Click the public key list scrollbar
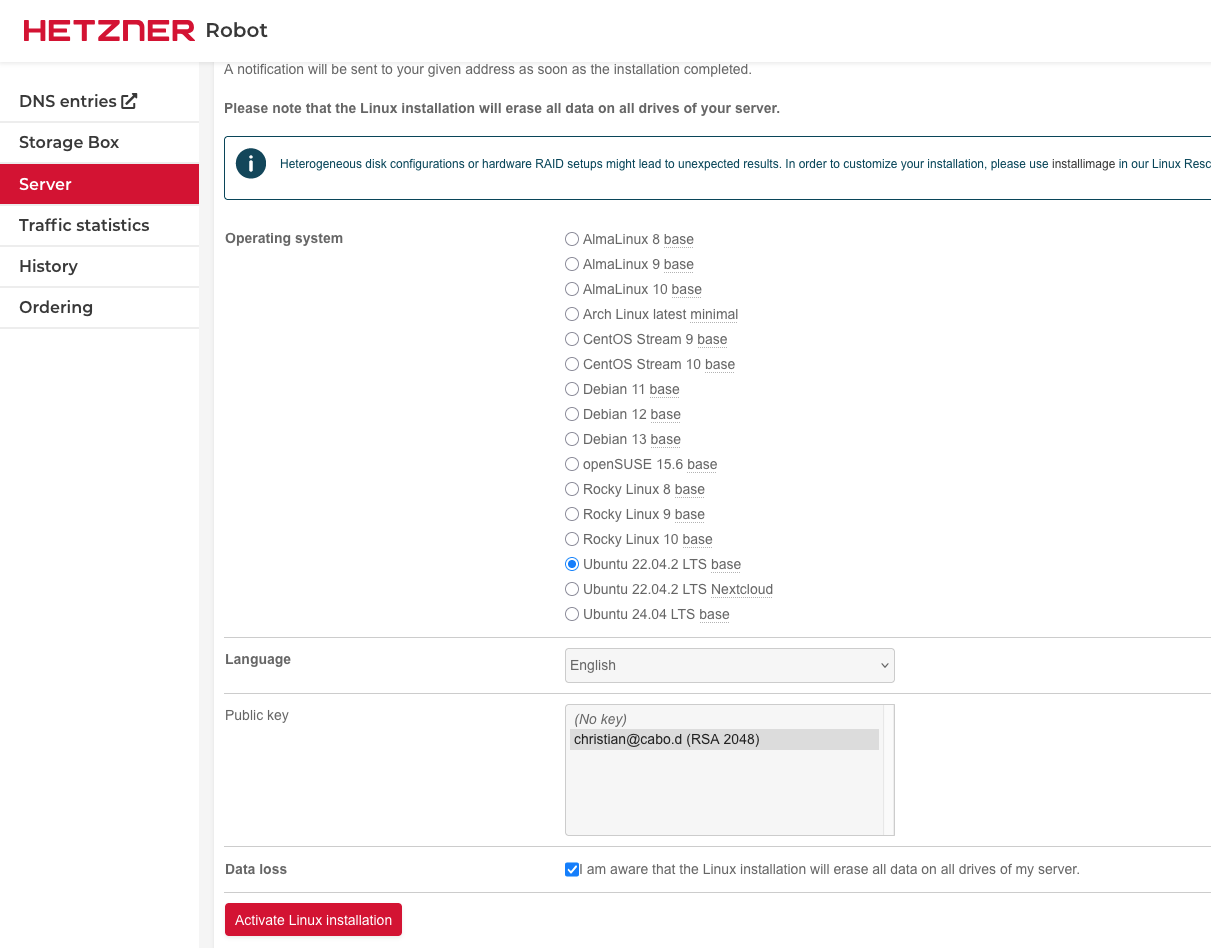The height and width of the screenshot is (948, 1211). click(888, 769)
